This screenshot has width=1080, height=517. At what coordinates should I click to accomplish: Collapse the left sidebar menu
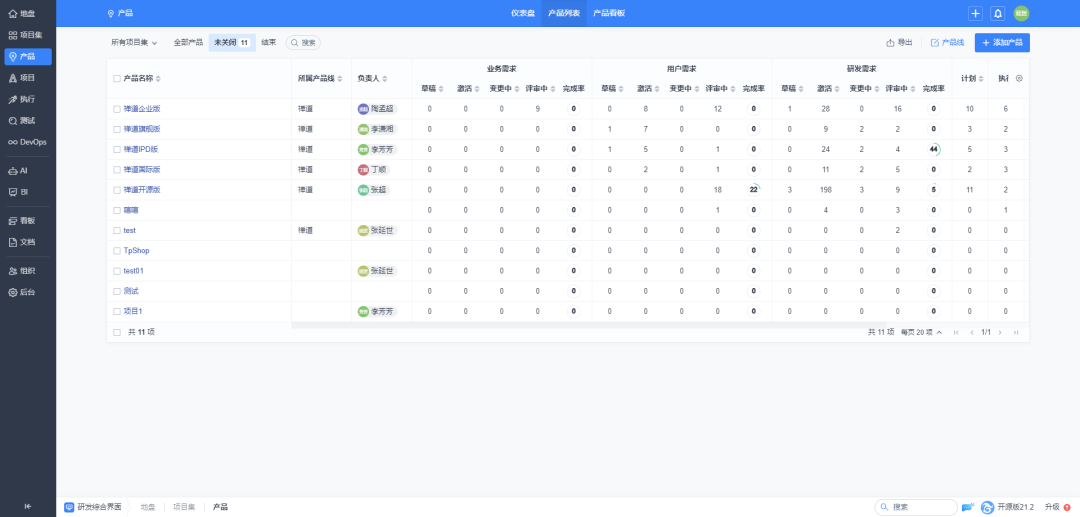(27, 506)
